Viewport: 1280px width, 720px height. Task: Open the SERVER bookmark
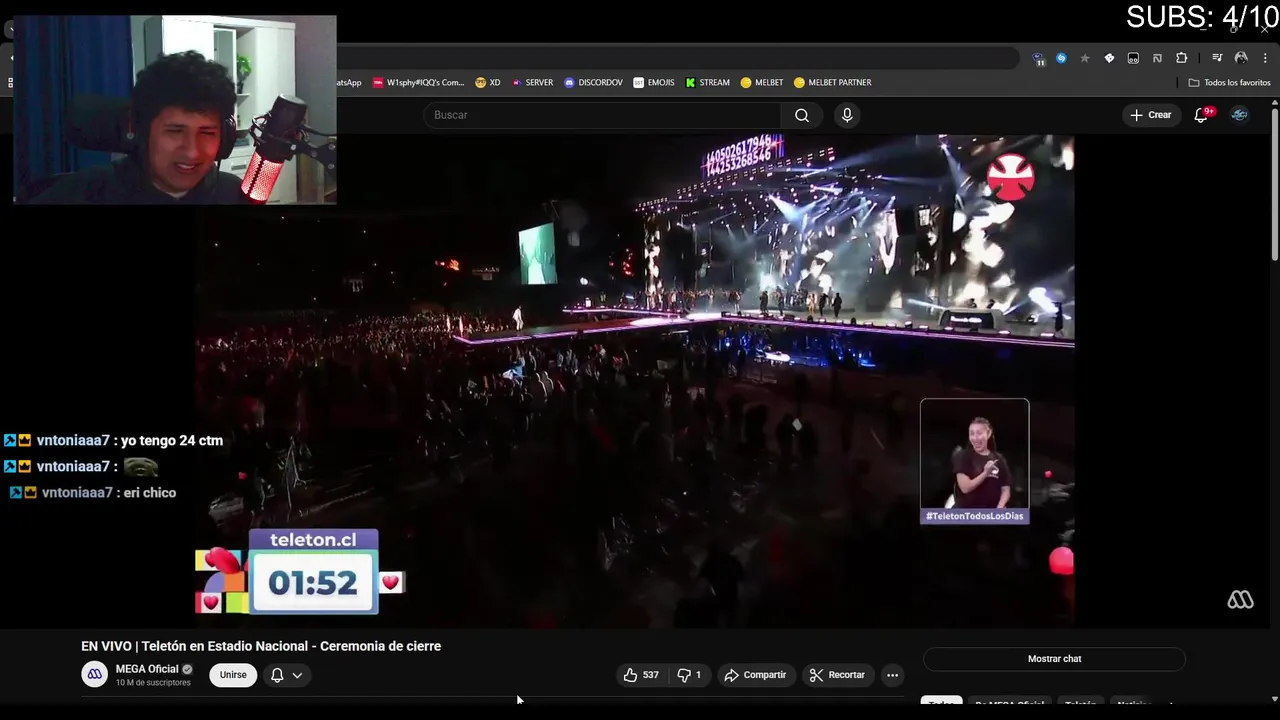tap(532, 83)
